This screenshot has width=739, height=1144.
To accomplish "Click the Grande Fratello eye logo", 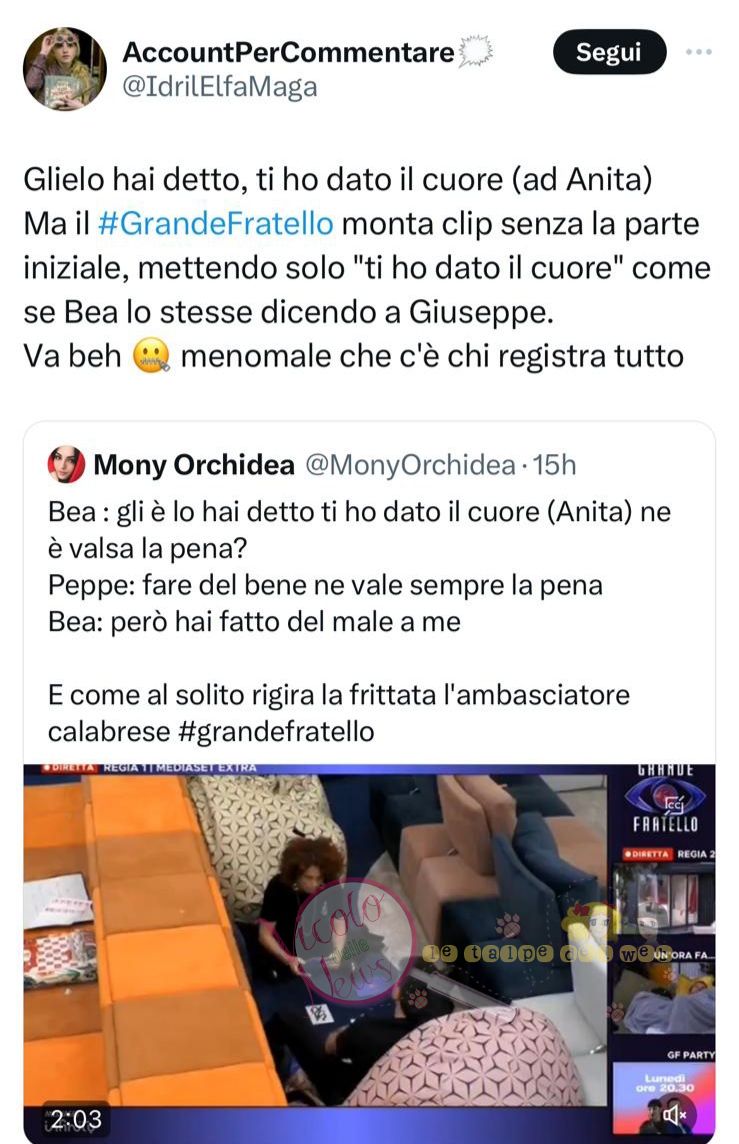I will [665, 800].
